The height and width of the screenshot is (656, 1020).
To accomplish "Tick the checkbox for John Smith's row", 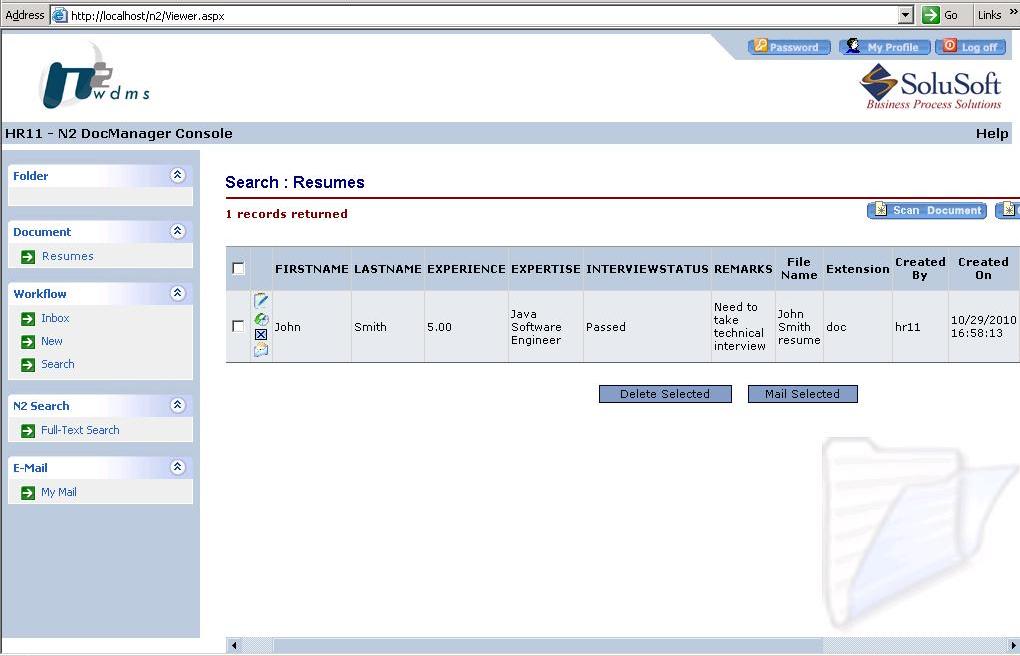I will (239, 326).
